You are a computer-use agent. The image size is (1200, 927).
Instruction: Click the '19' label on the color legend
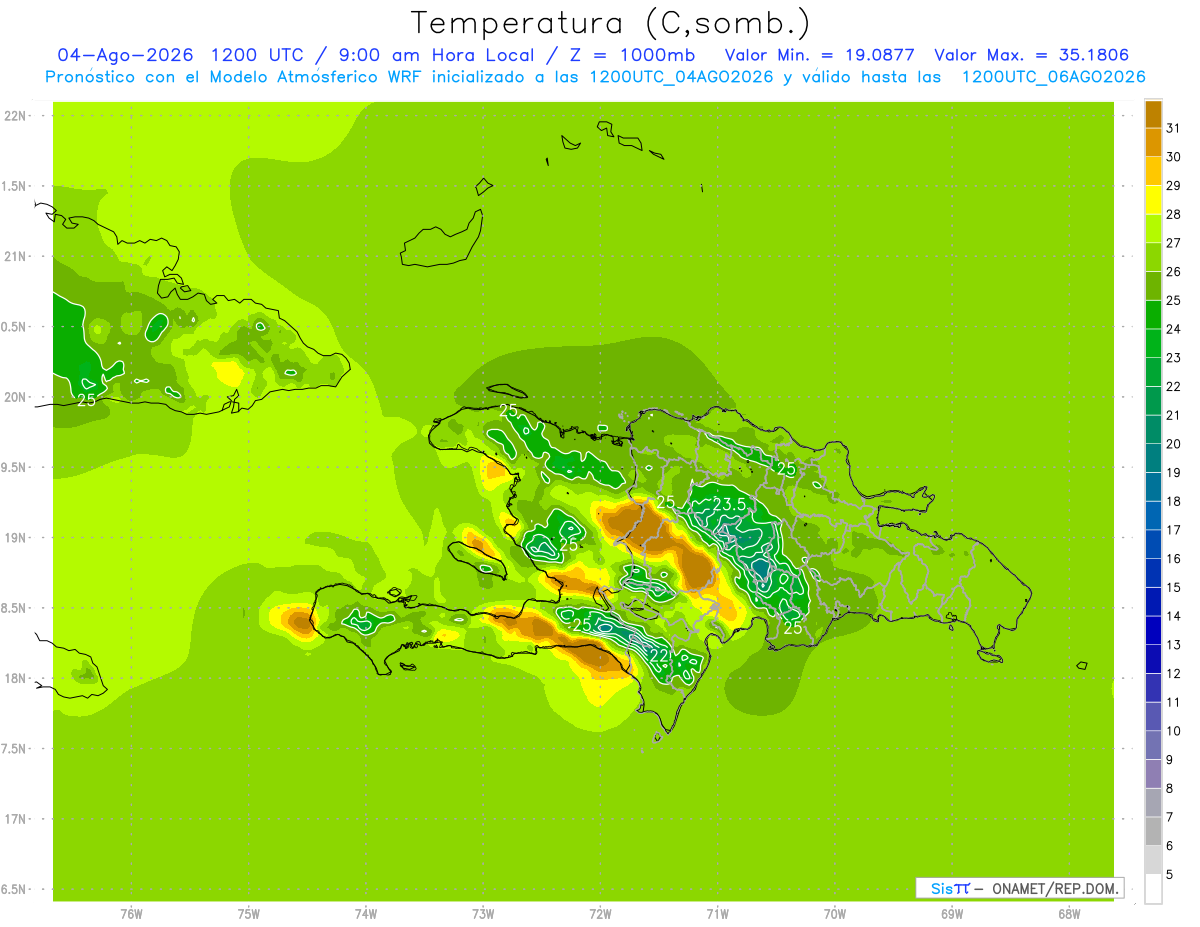tap(1174, 472)
